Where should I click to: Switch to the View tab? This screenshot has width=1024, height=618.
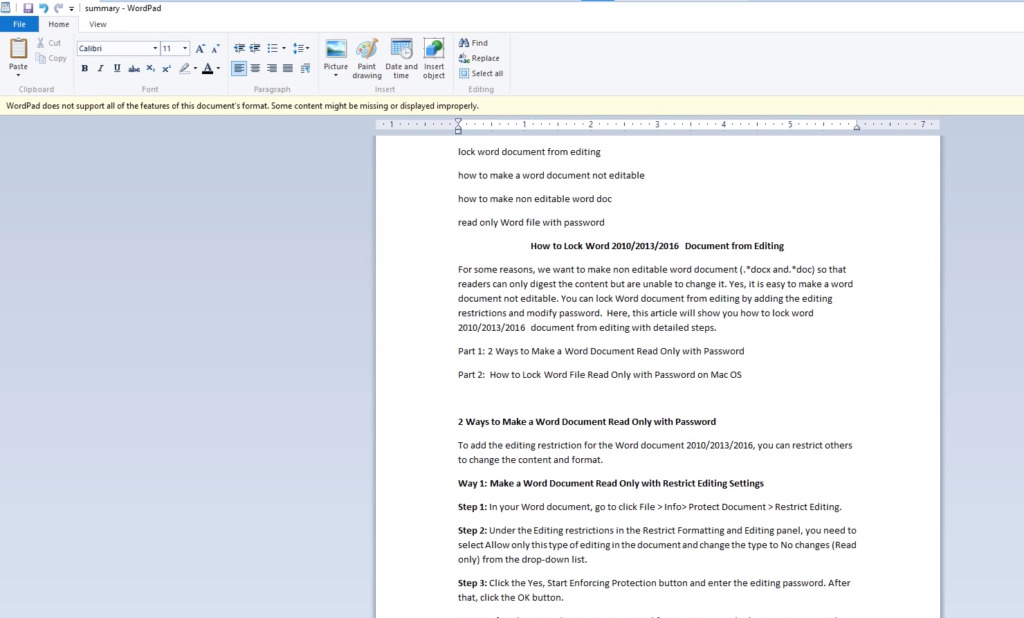click(x=98, y=24)
